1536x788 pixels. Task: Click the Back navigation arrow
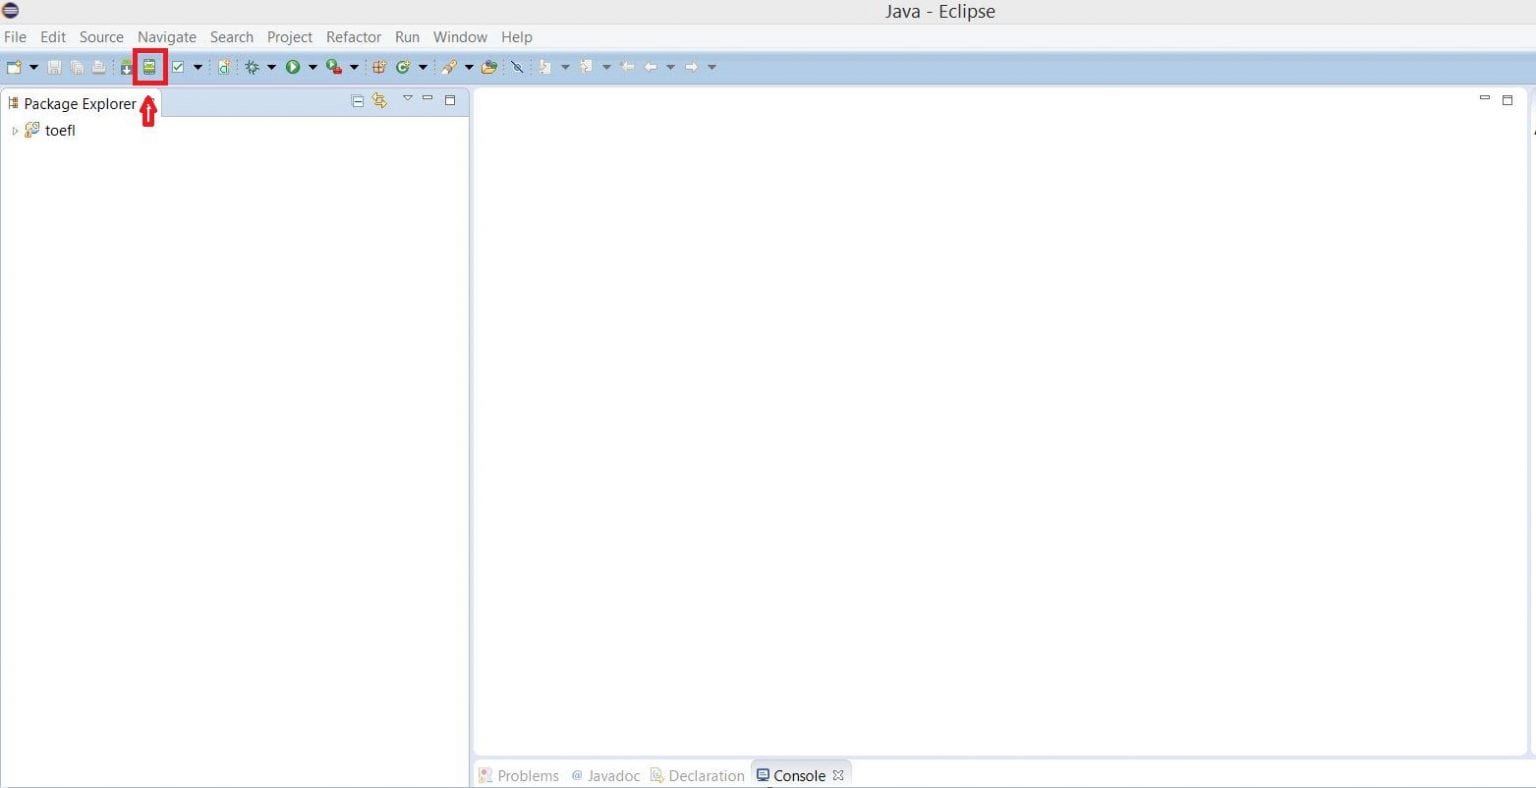pyautogui.click(x=652, y=66)
